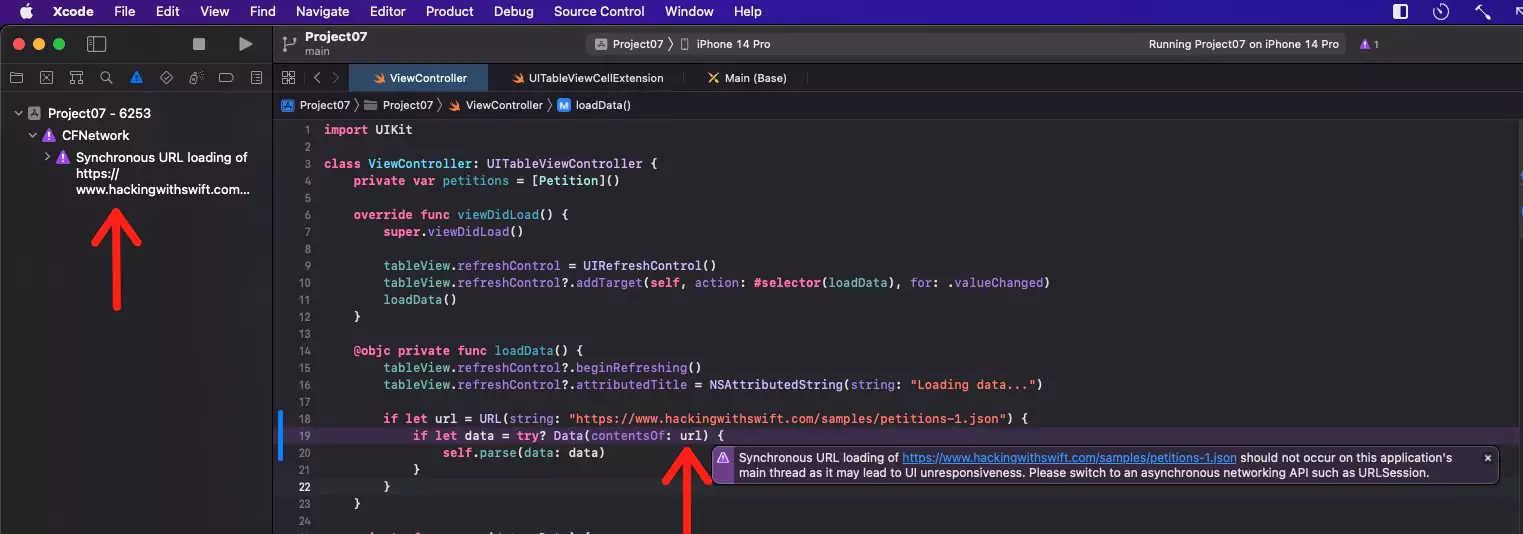Open the Edit menu

coord(168,11)
